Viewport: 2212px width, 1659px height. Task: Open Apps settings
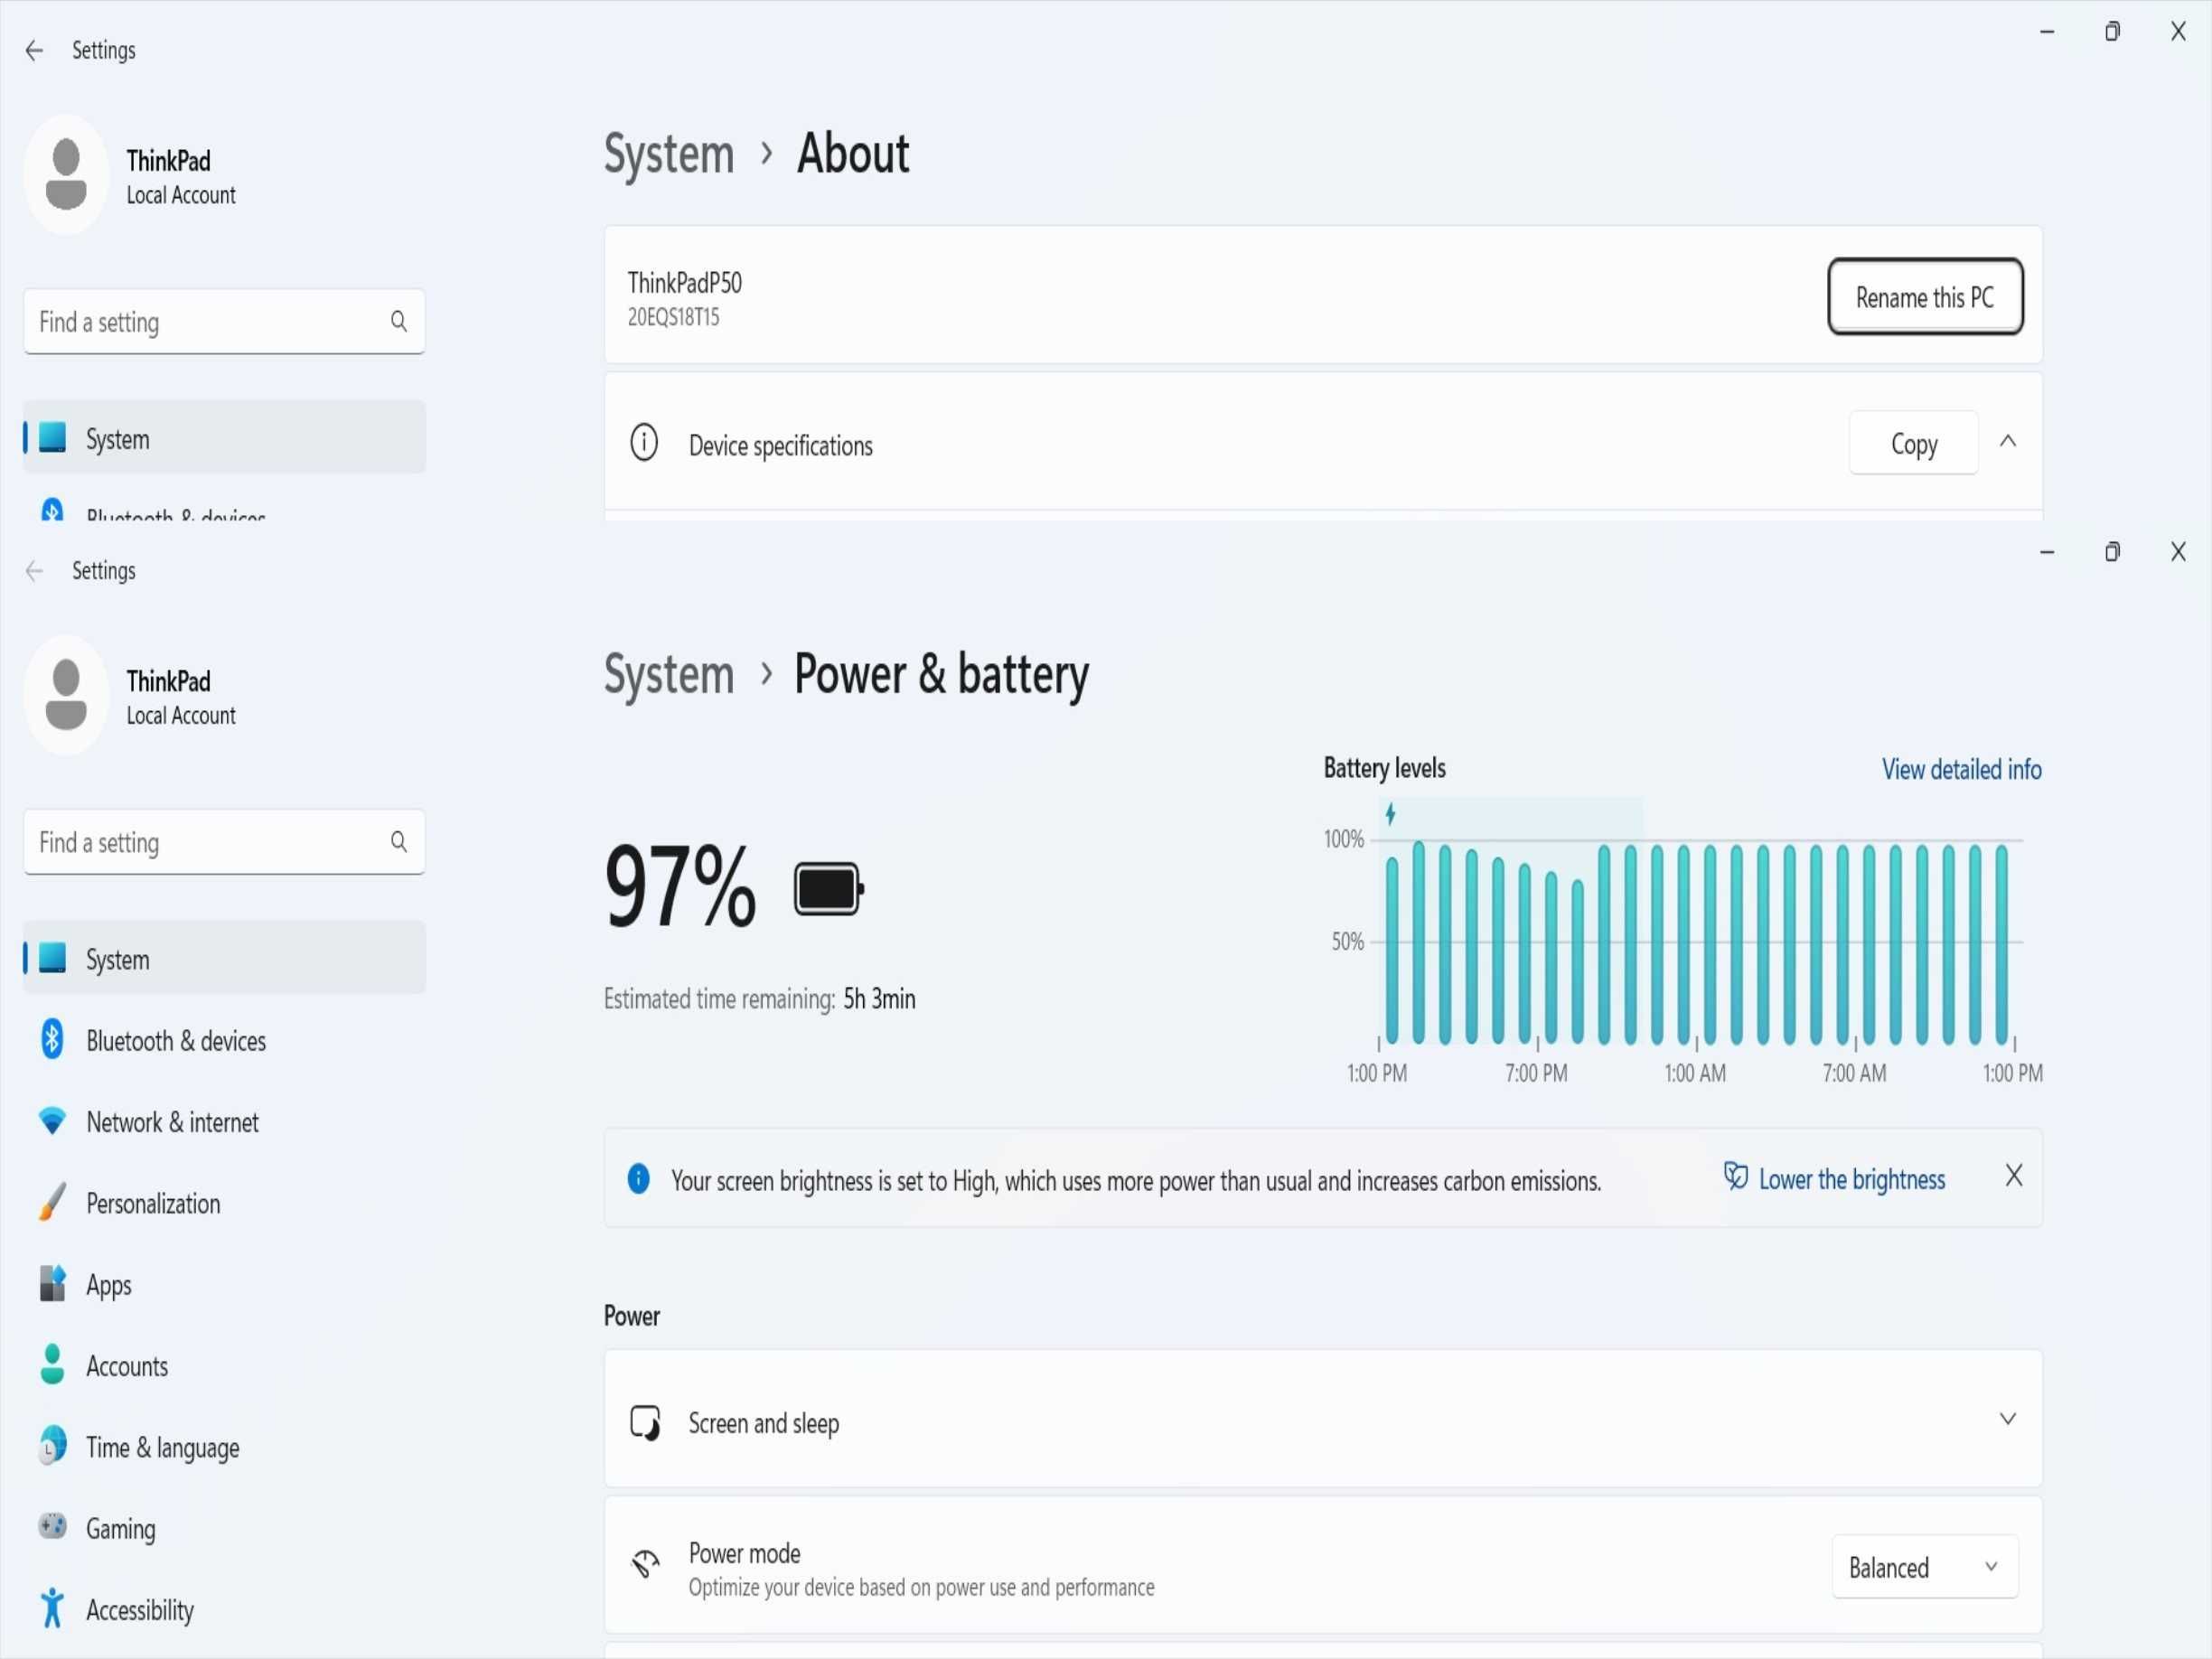pyautogui.click(x=224, y=1285)
